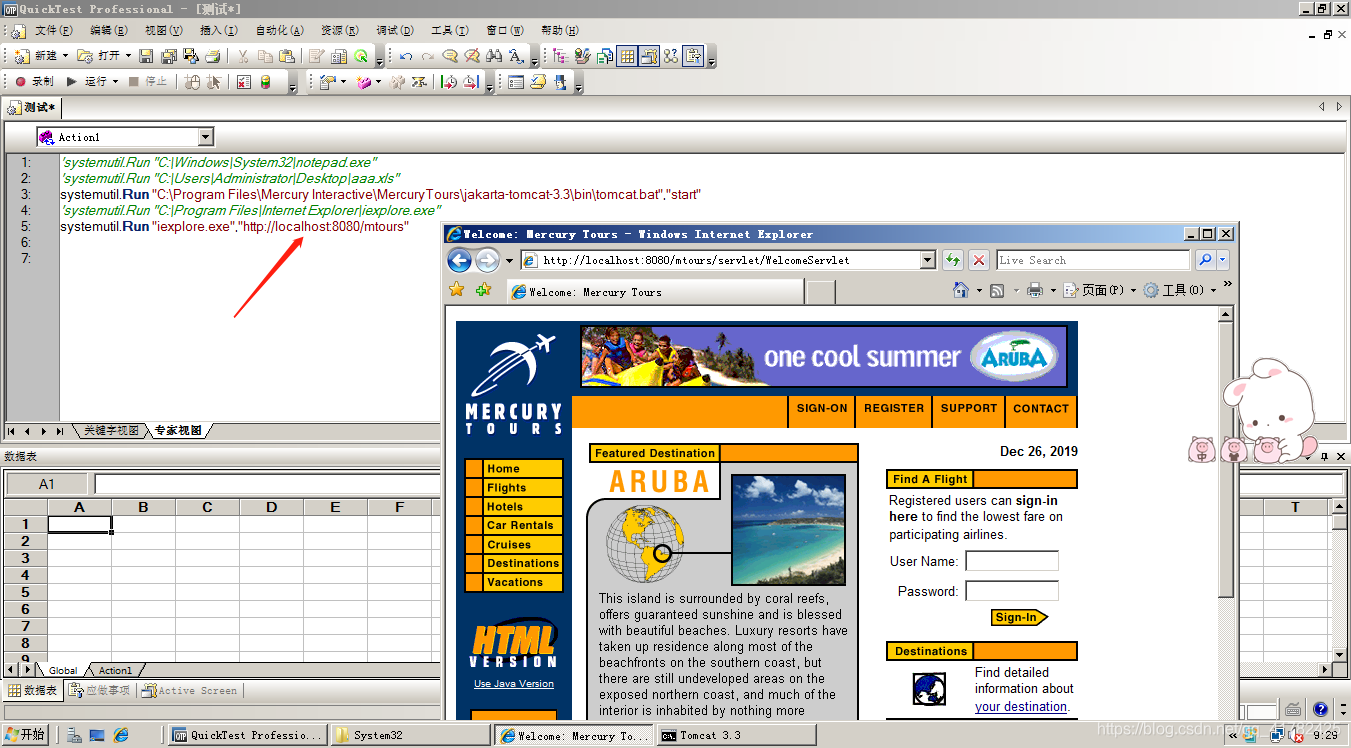Open the 新建 dropdown arrow
The width and height of the screenshot is (1351, 748).
coord(66,57)
